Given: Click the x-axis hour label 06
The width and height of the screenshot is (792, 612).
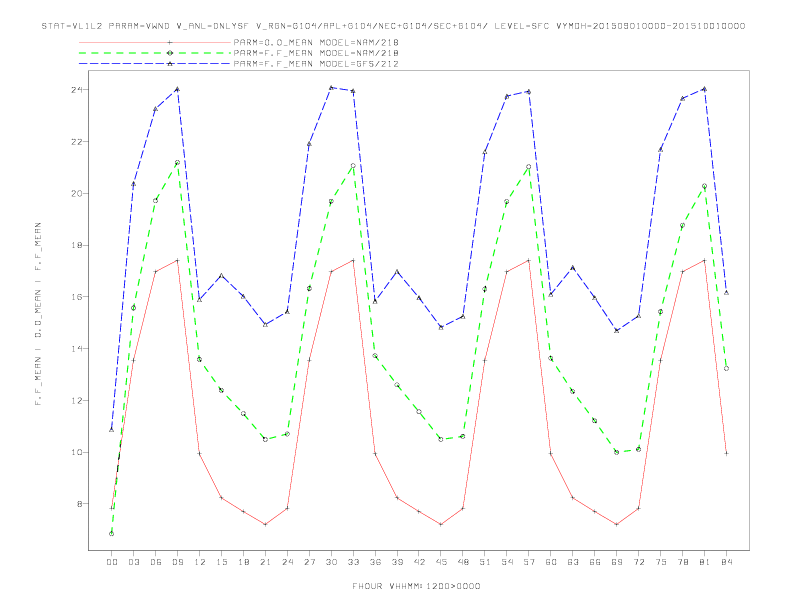Looking at the screenshot, I should 156,562.
